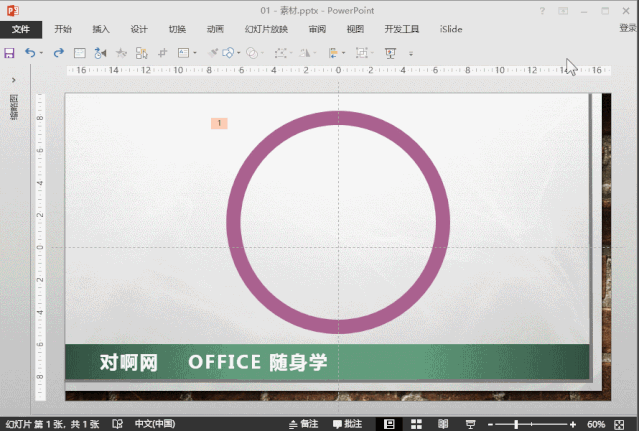Click the group objects icon
639x431 pixels.
361,53
